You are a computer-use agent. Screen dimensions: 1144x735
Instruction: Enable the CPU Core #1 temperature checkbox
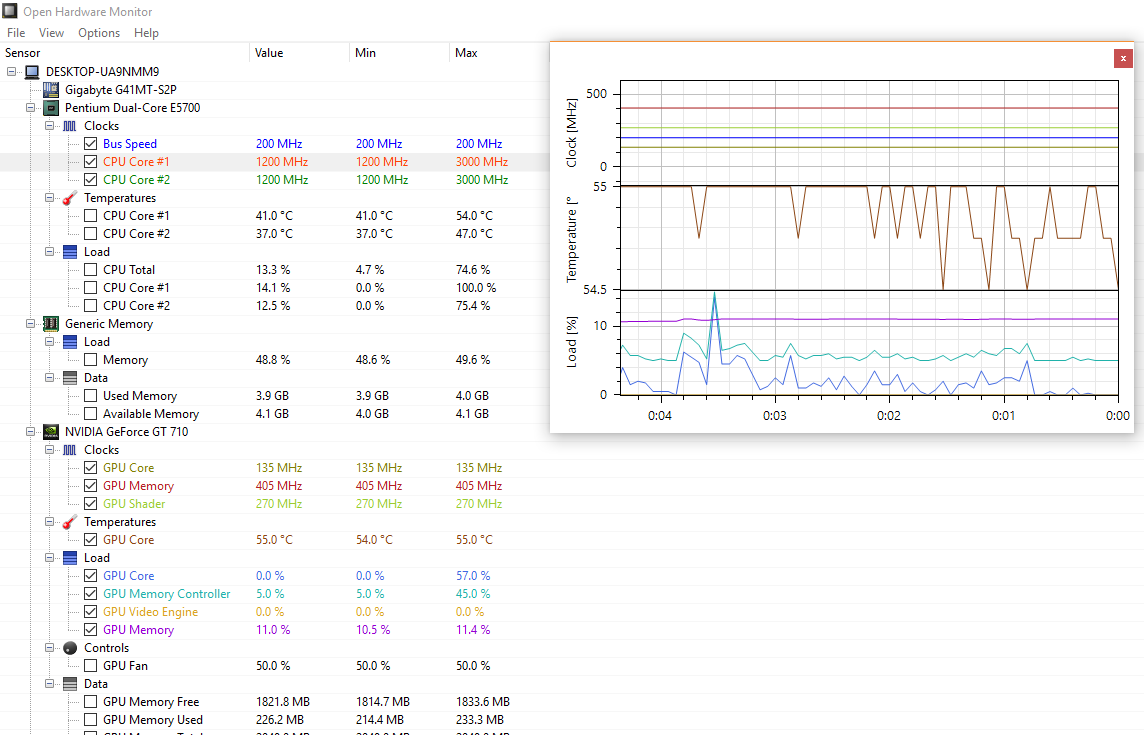90,215
